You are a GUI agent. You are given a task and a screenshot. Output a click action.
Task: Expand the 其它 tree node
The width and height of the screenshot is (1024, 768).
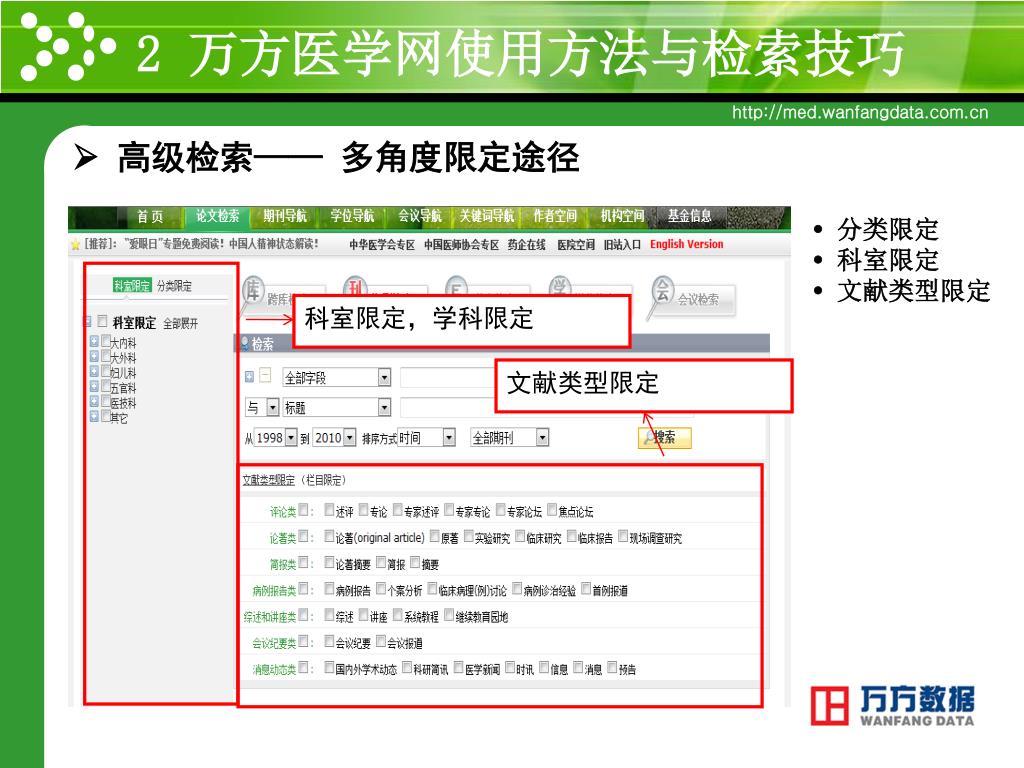coord(94,416)
